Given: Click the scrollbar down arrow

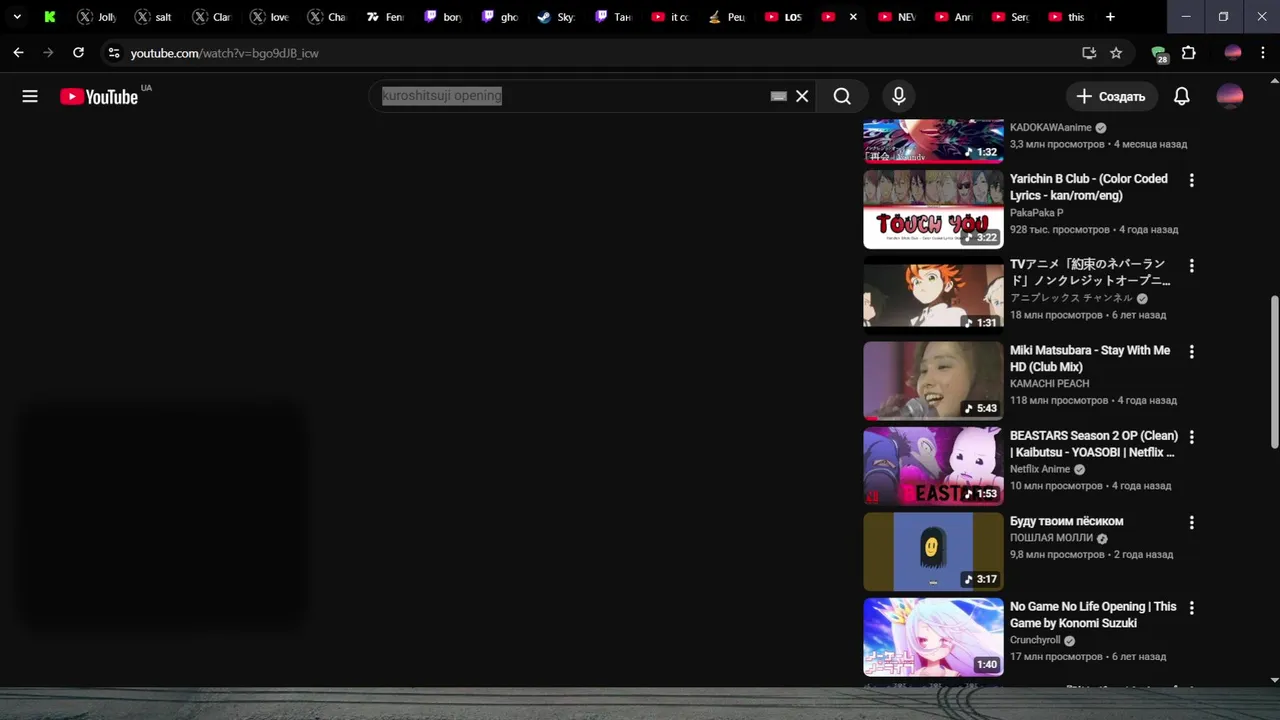Looking at the screenshot, I should [1273, 680].
